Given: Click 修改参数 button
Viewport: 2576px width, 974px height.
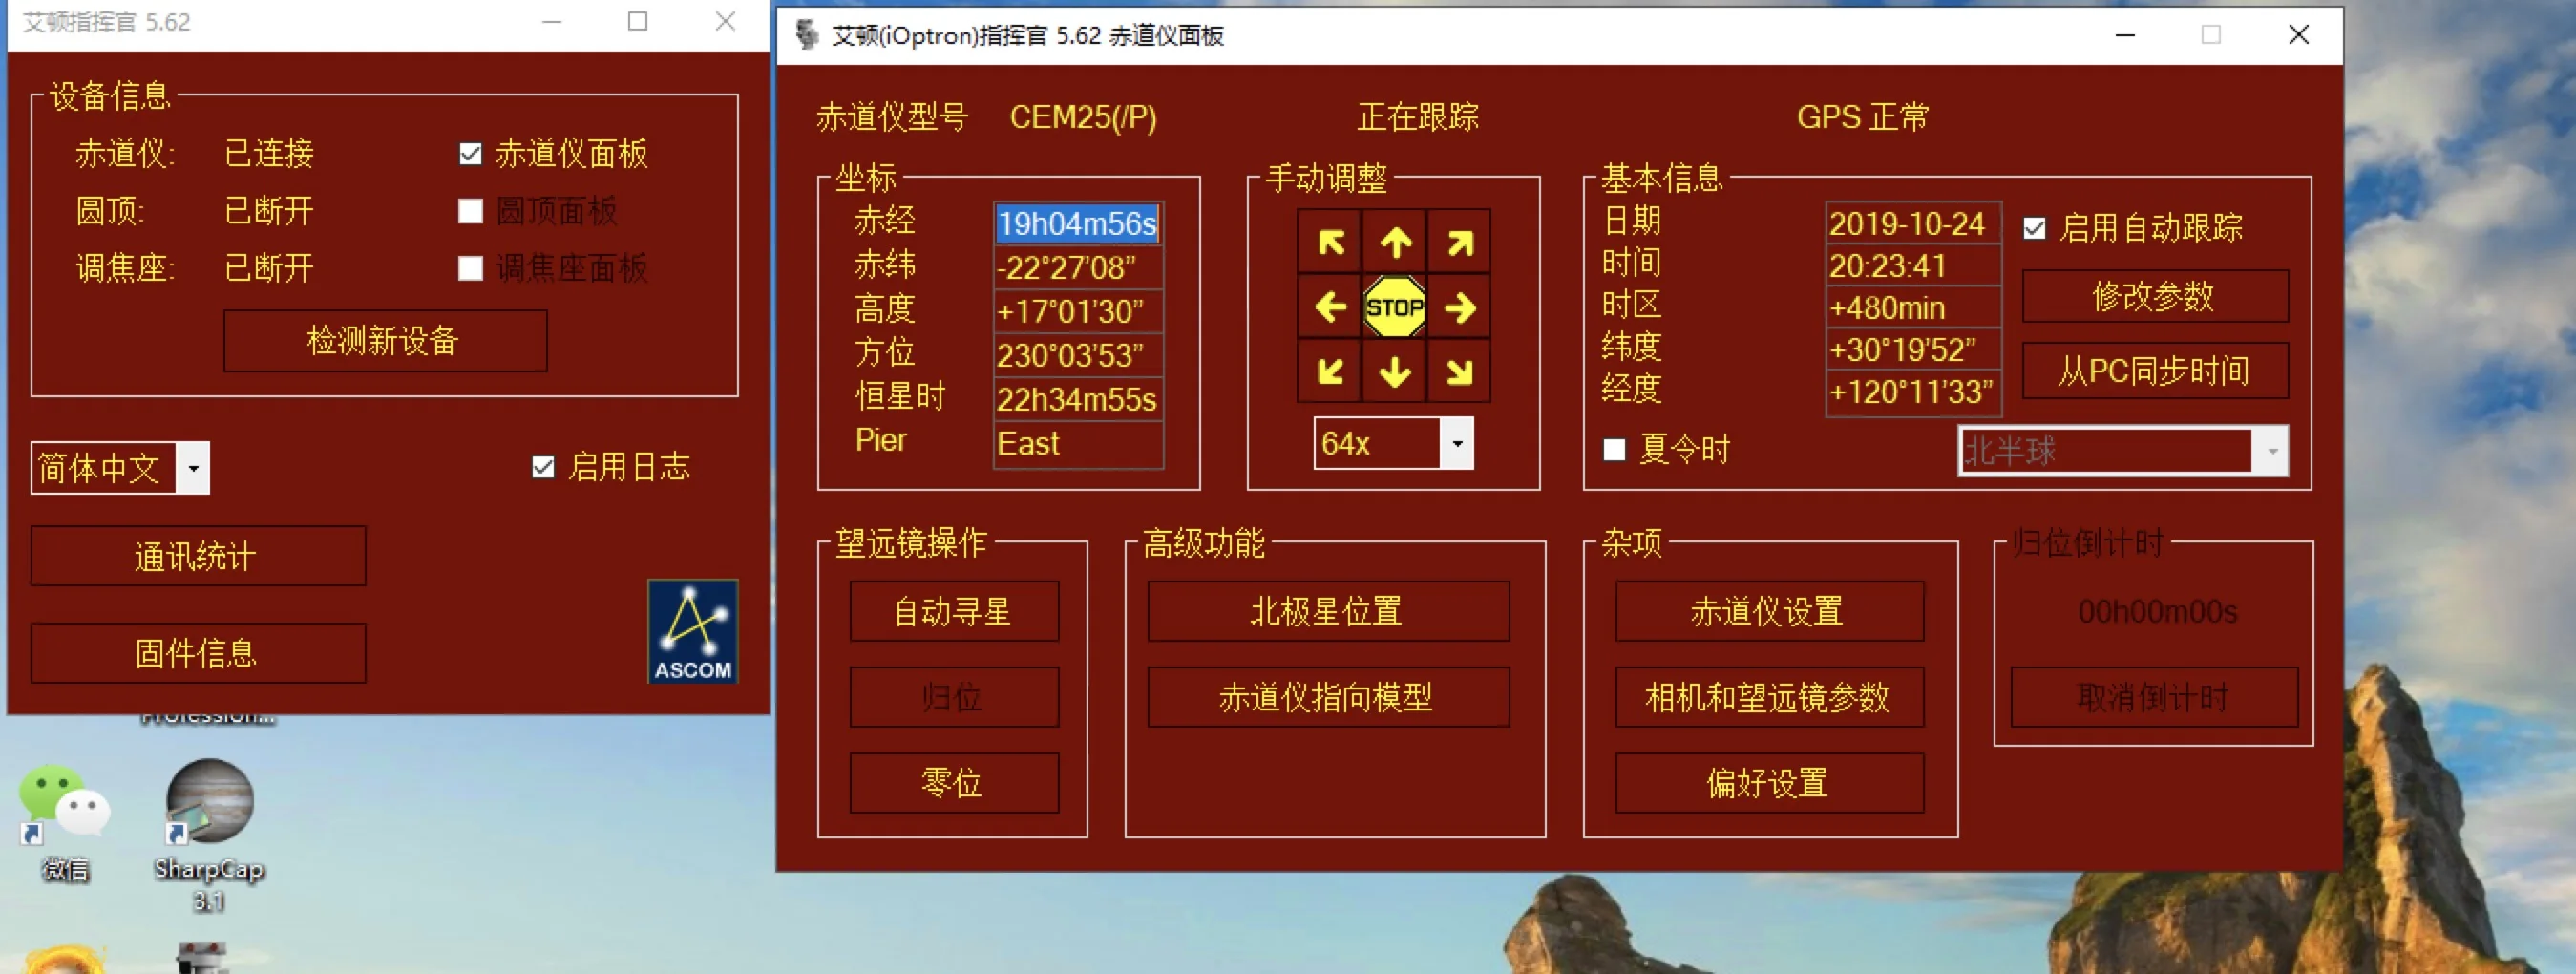Looking at the screenshot, I should [2155, 296].
